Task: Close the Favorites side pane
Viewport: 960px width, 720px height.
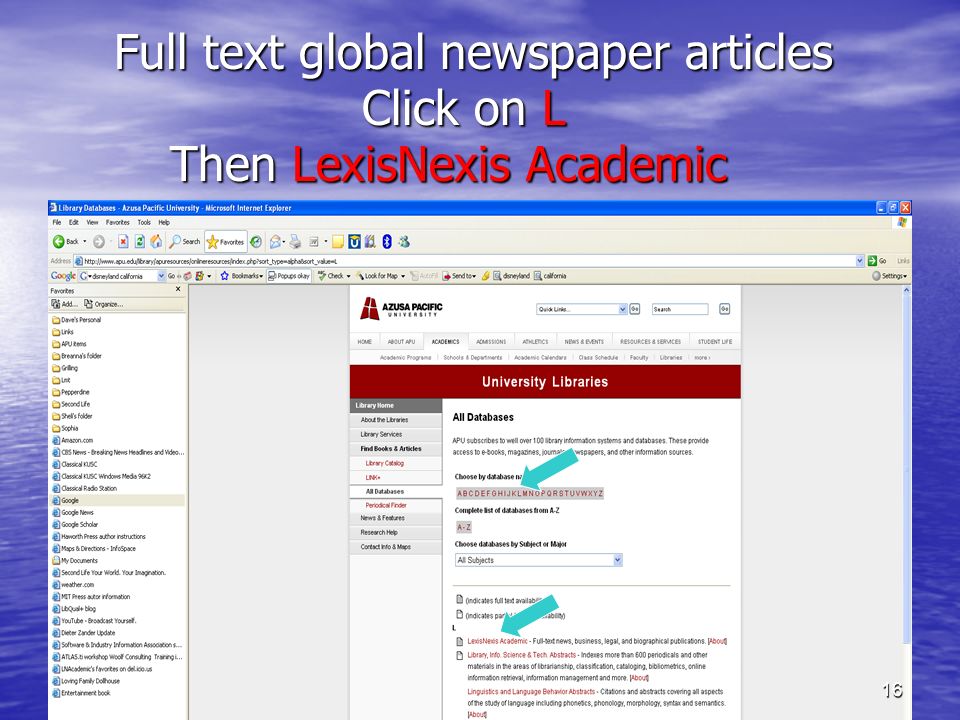Action: pyautogui.click(x=178, y=289)
